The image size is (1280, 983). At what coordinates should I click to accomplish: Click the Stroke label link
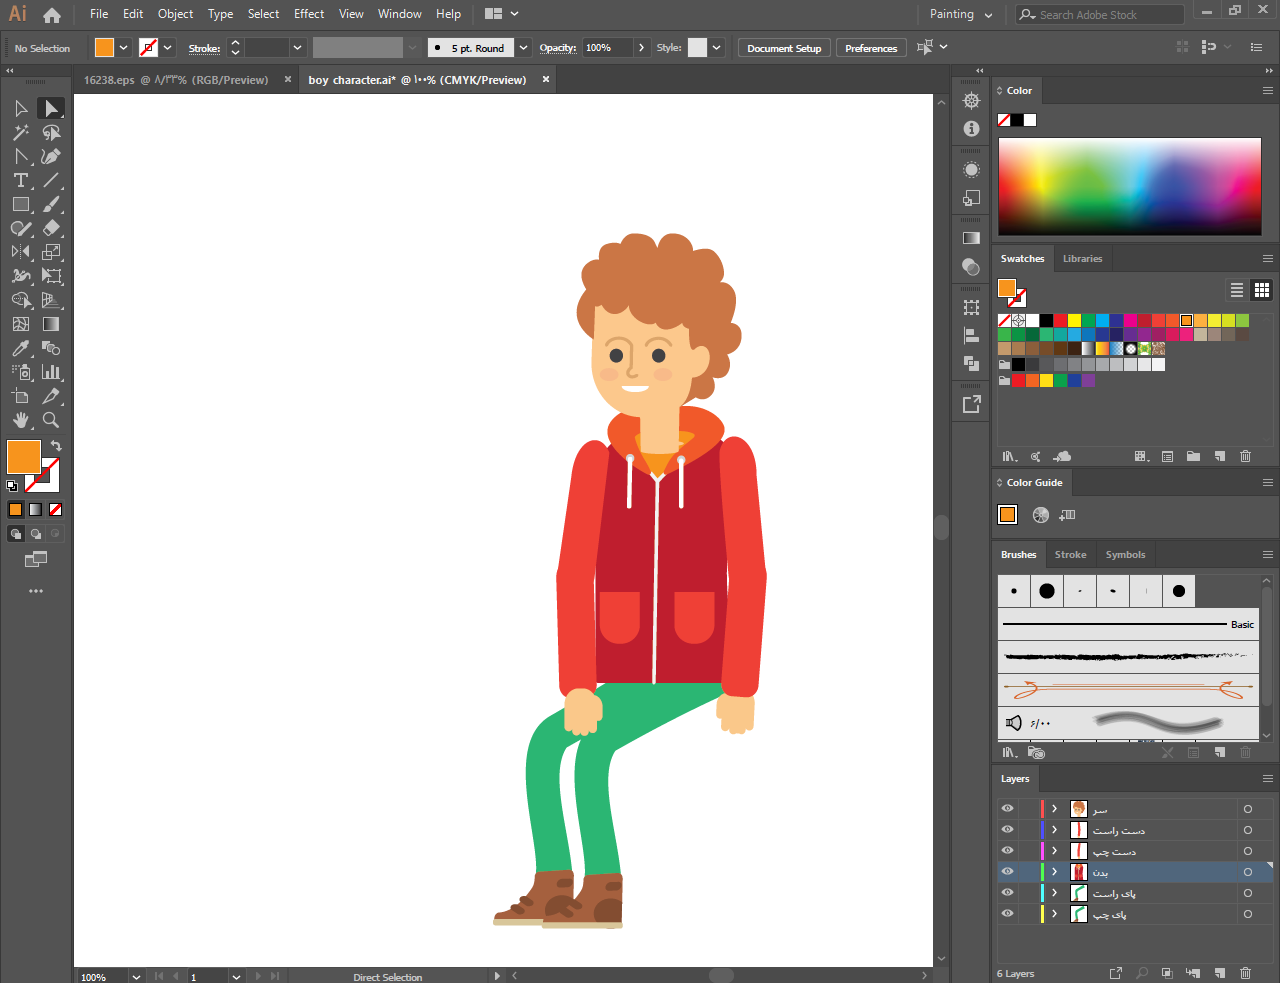point(204,48)
